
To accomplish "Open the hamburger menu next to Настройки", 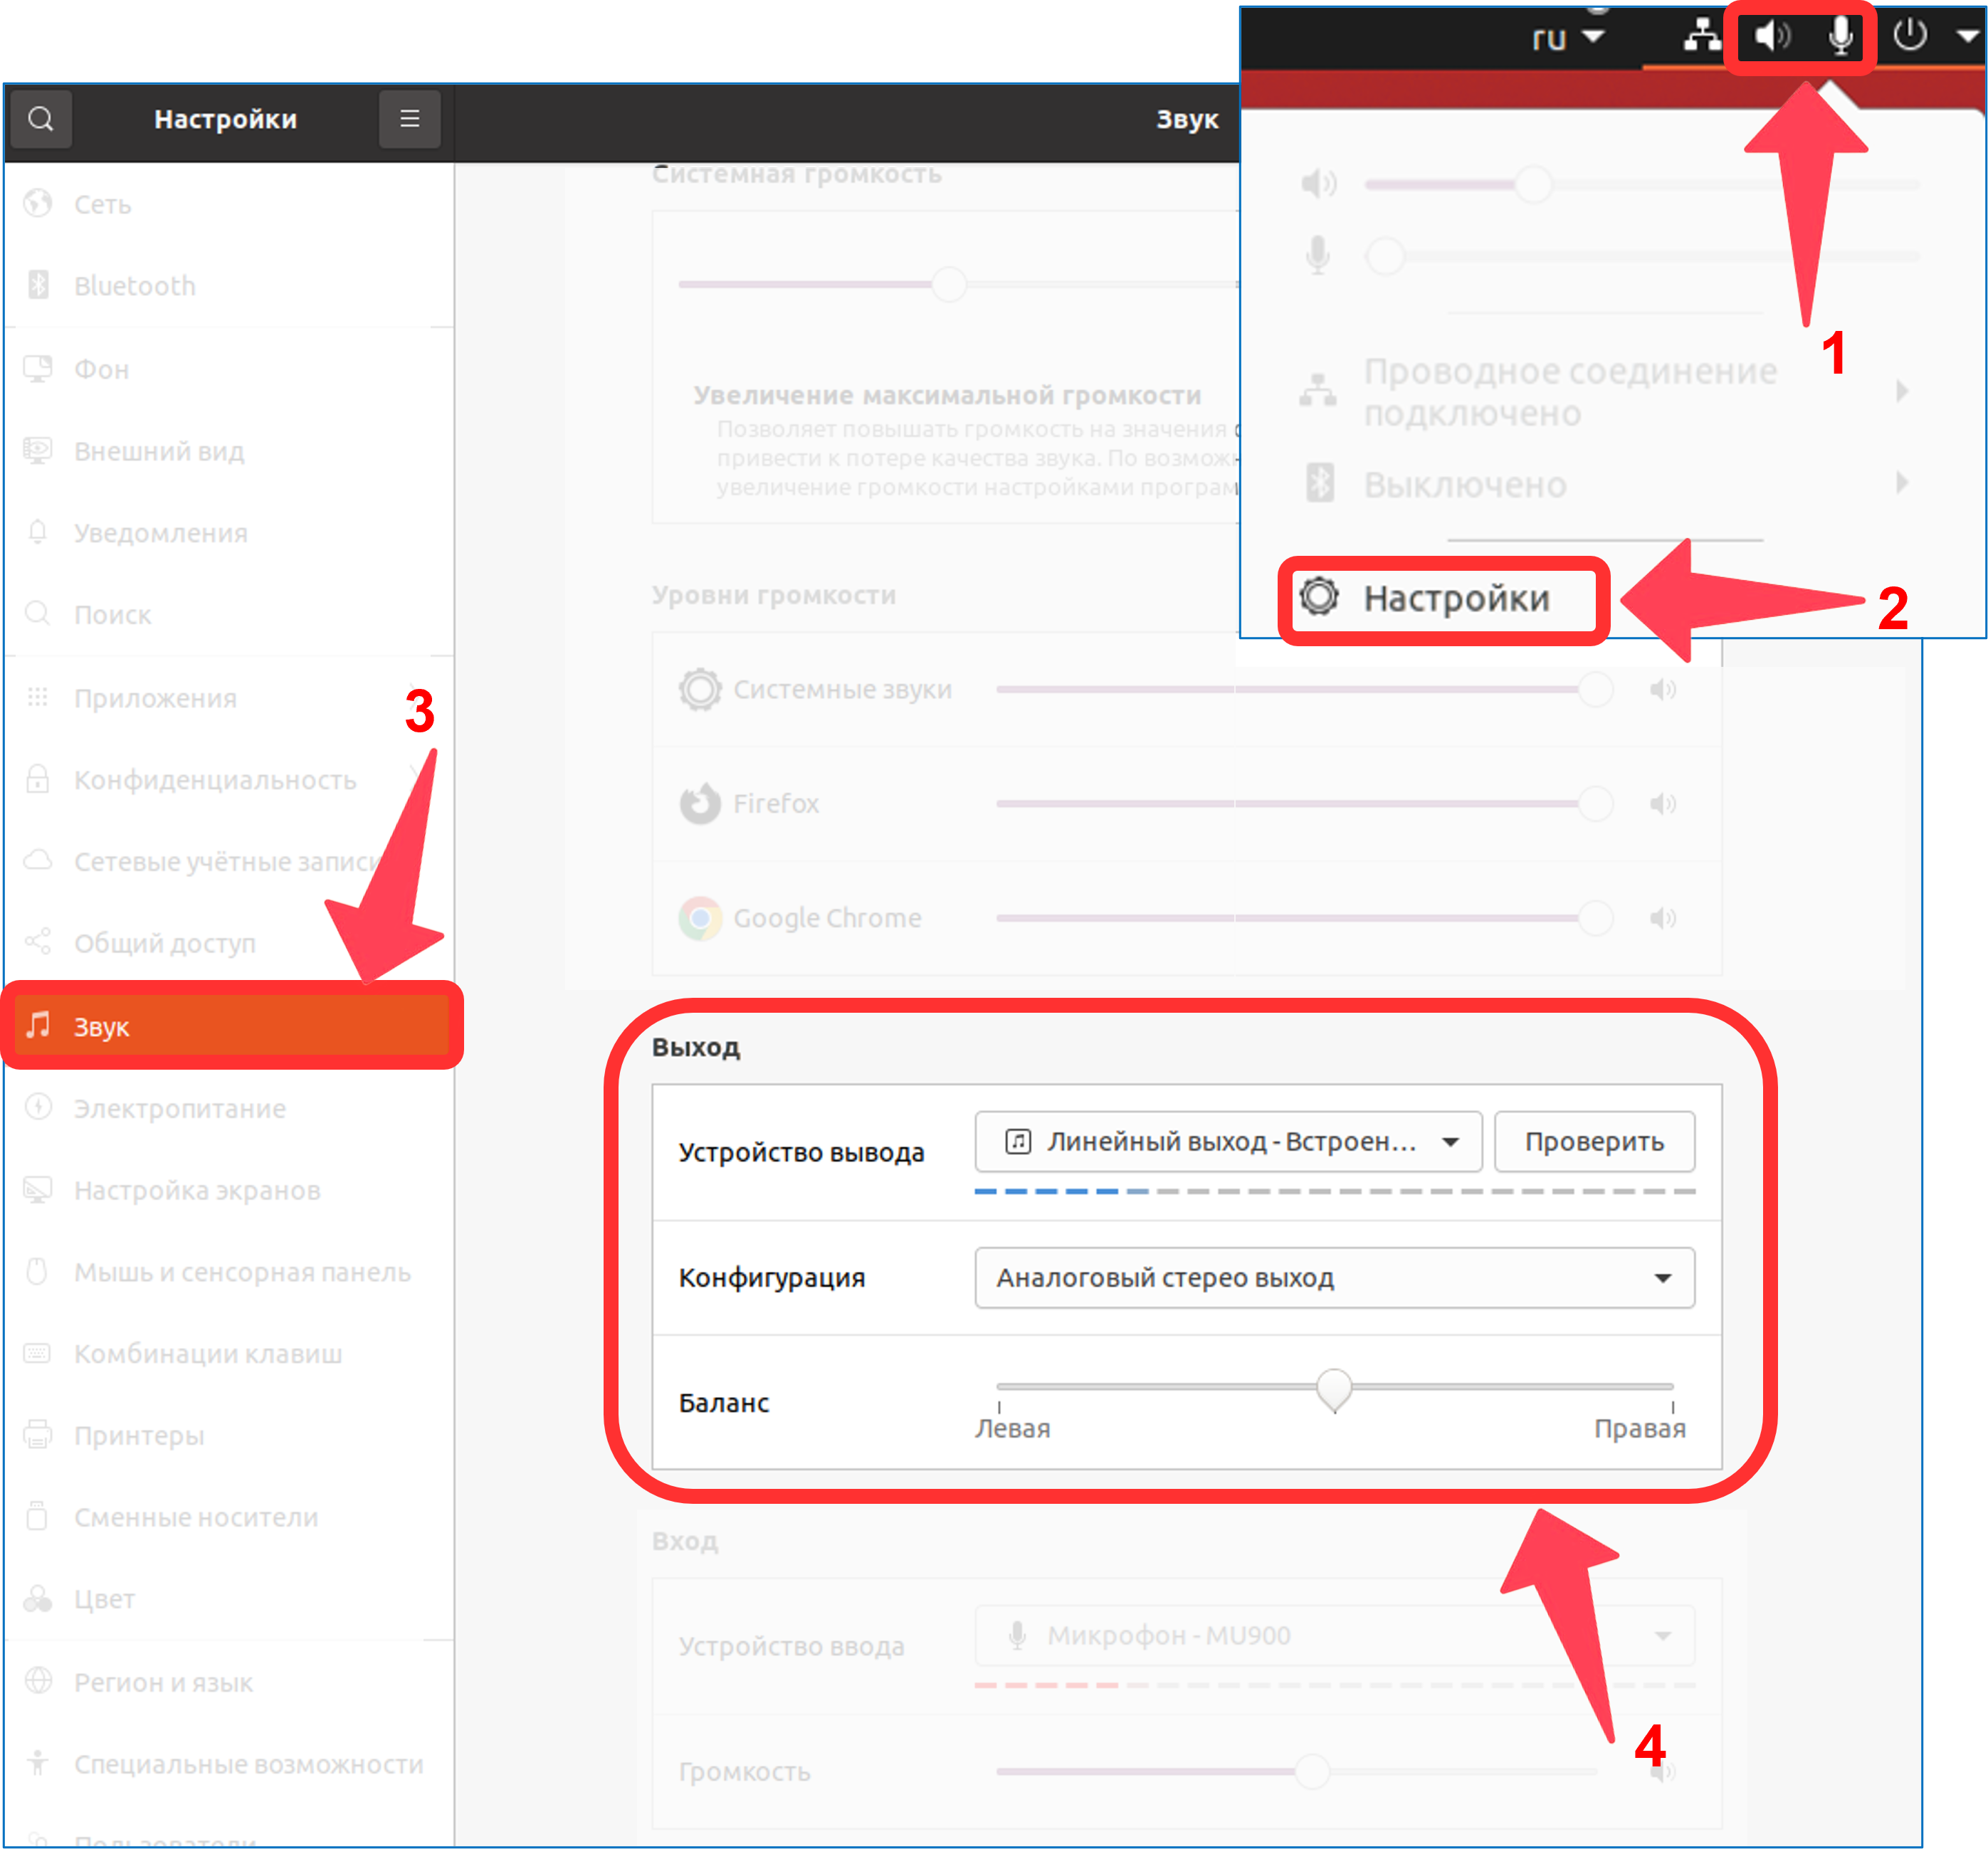I will click(x=409, y=119).
